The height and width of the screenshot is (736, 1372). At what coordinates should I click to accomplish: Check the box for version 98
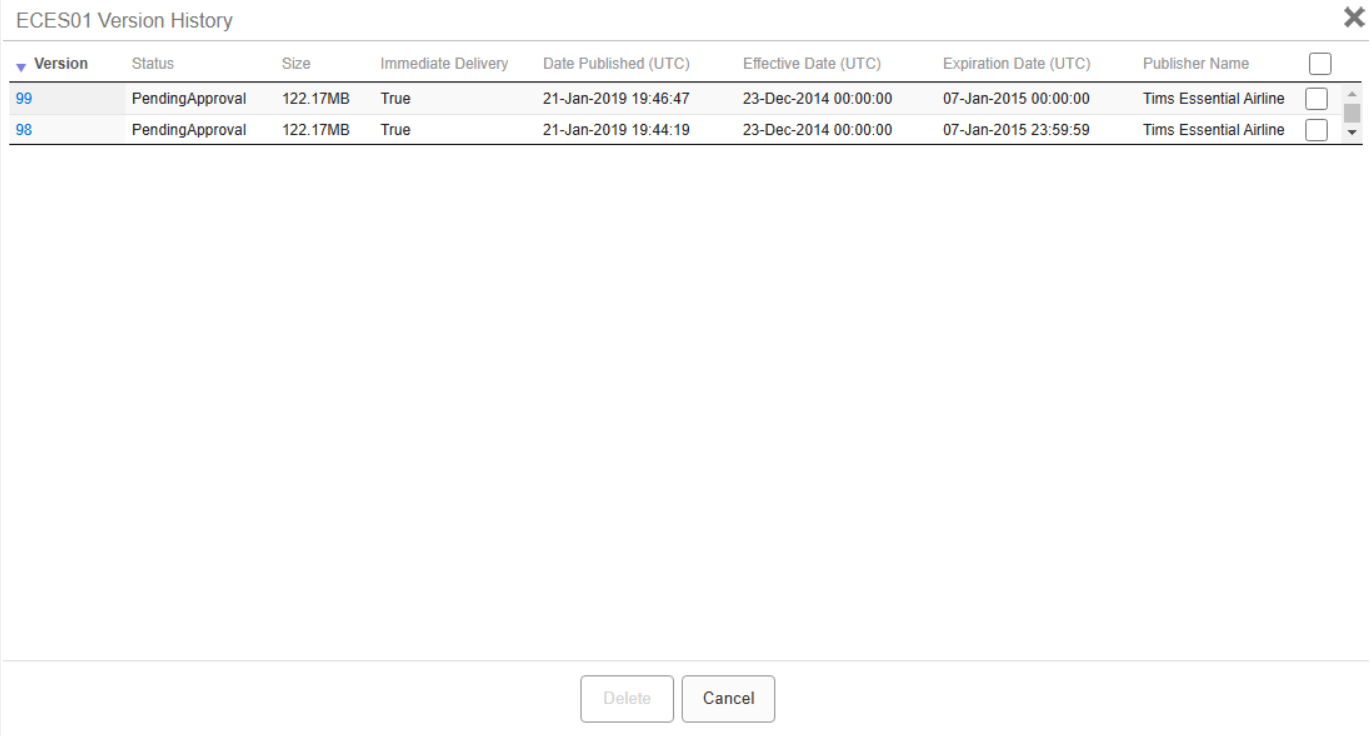coord(1317,130)
